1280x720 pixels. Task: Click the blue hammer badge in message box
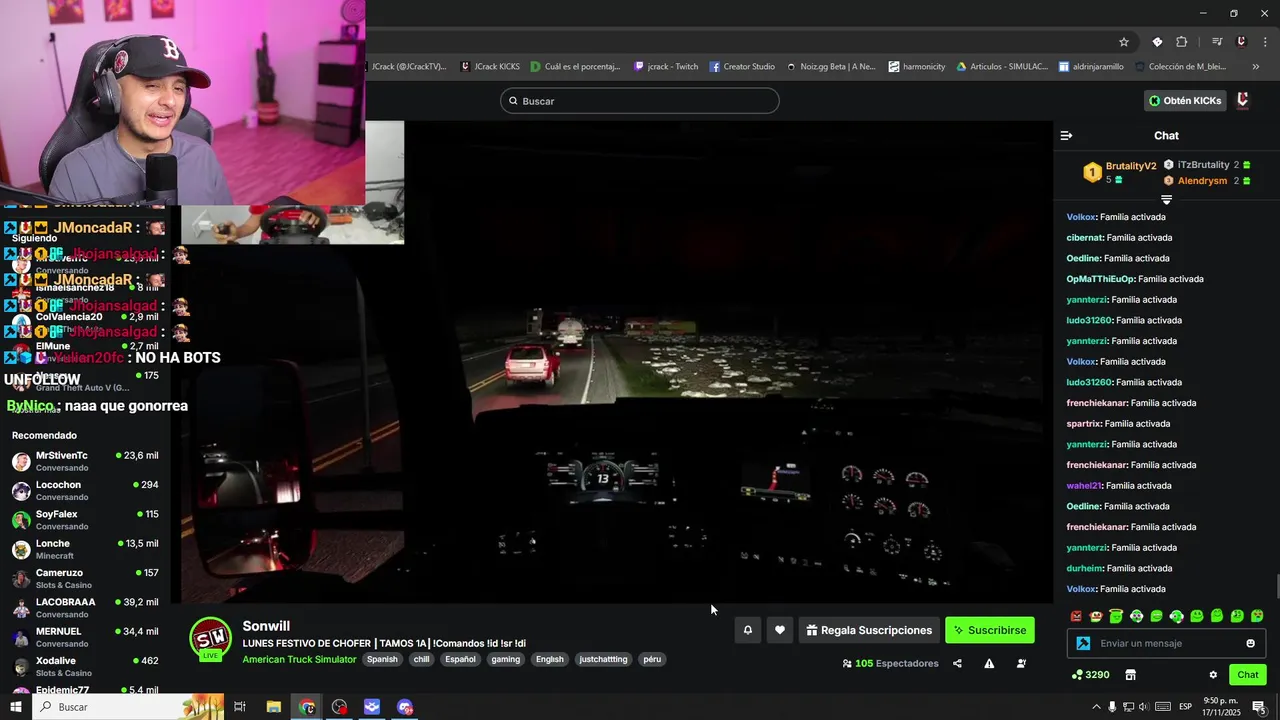(x=1083, y=643)
